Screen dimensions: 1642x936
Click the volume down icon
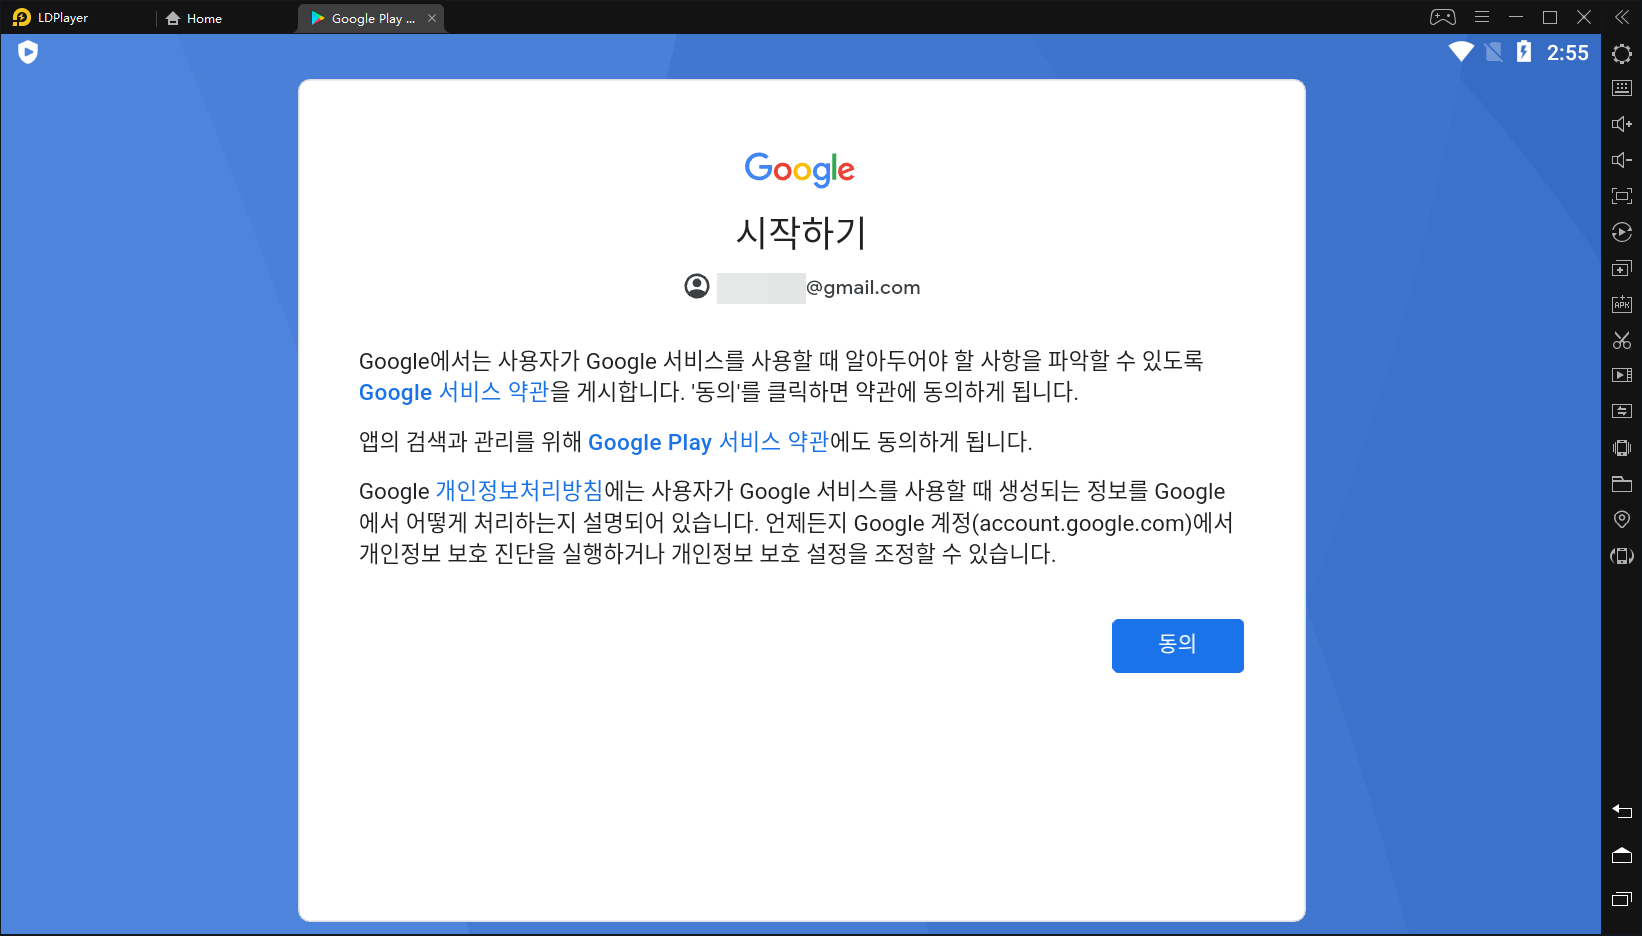(1622, 160)
